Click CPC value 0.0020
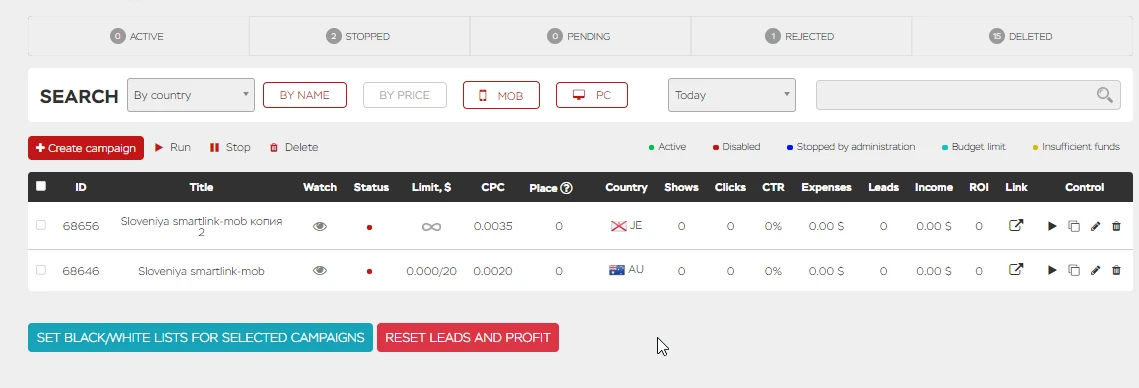Screen dimensions: 1139x388 click(x=493, y=271)
